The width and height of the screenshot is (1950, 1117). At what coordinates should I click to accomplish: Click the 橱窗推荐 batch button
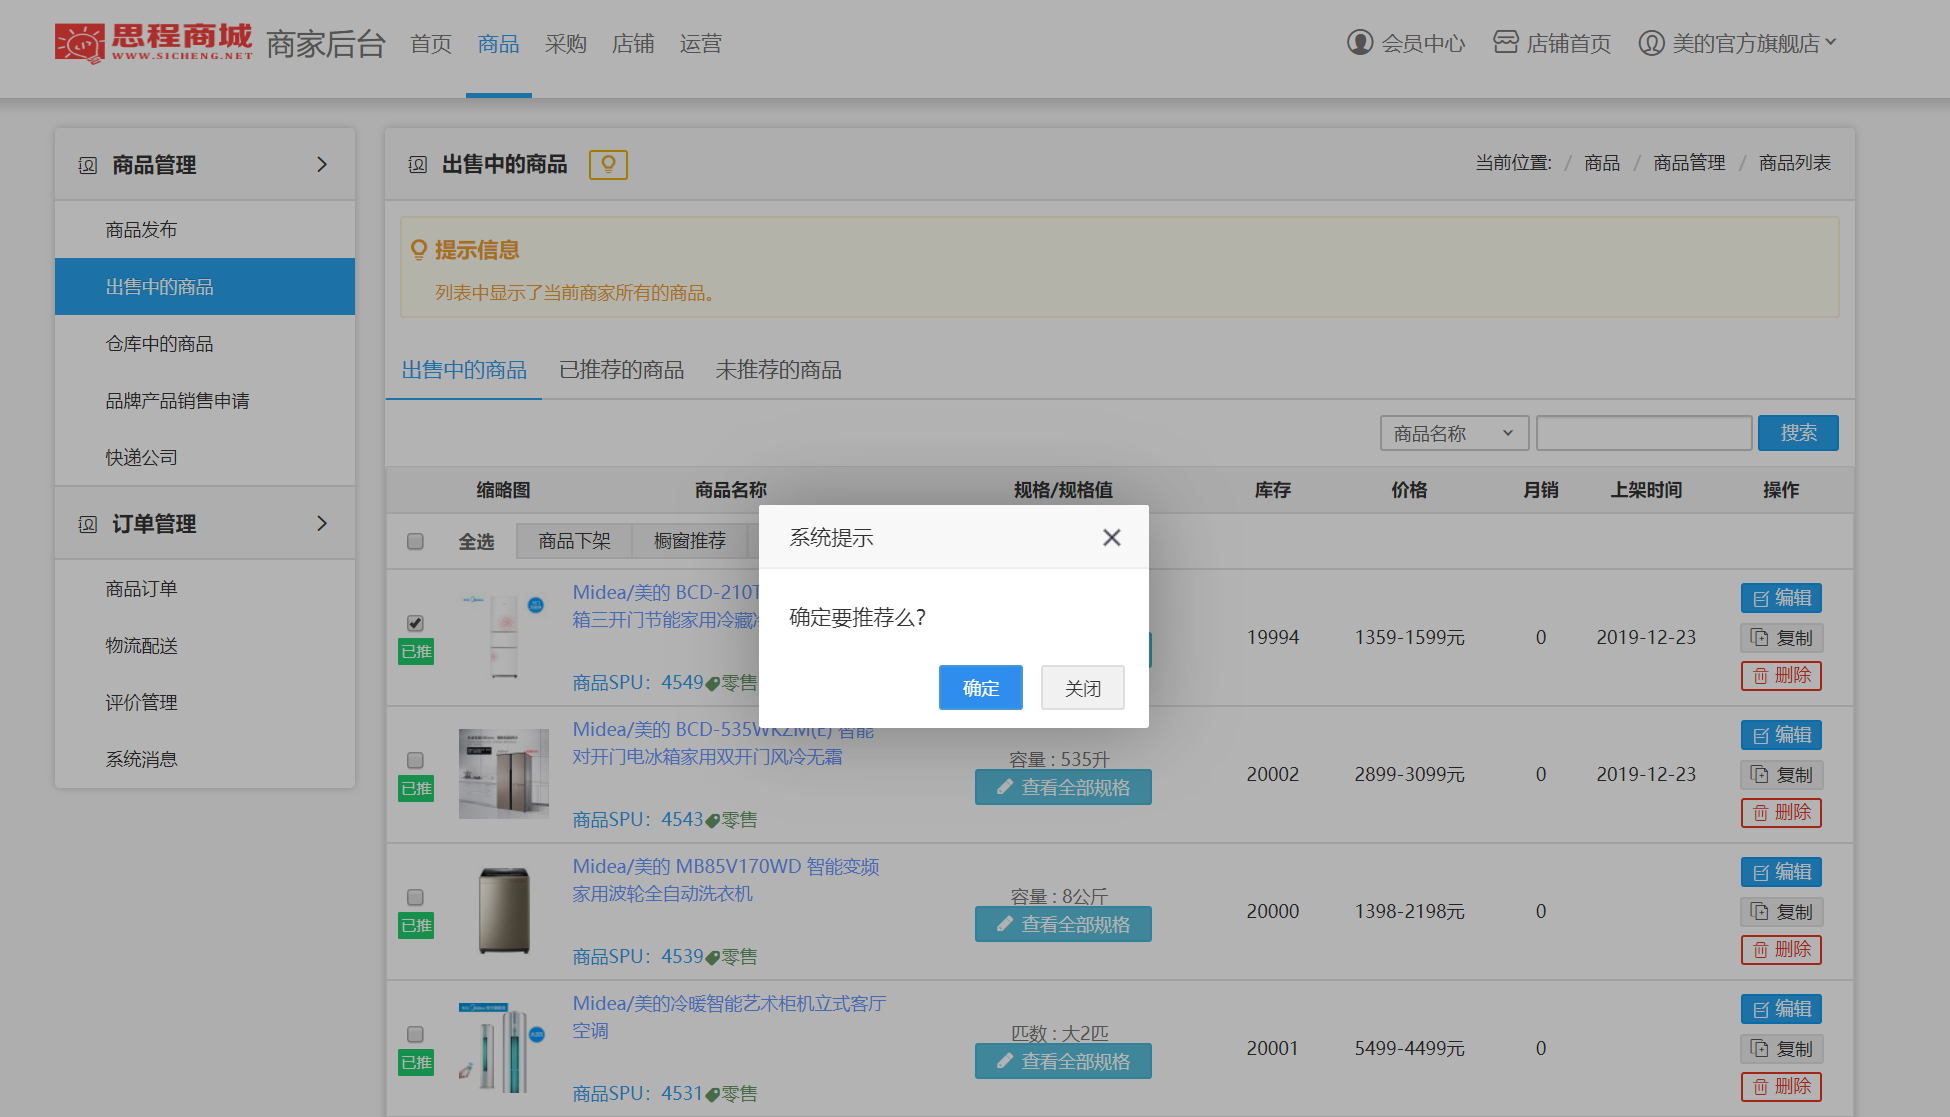click(x=689, y=541)
